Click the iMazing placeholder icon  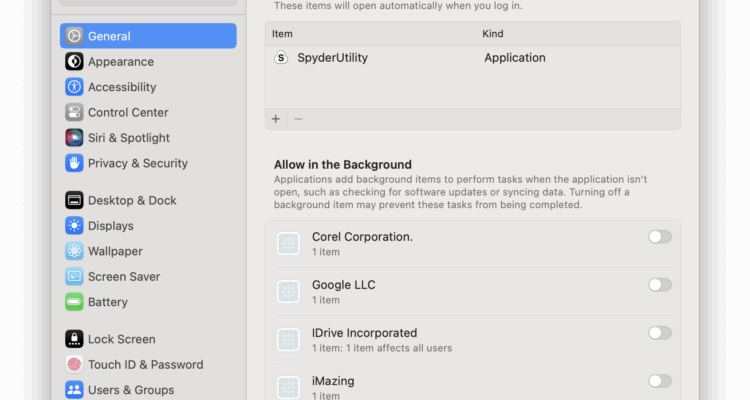(288, 387)
